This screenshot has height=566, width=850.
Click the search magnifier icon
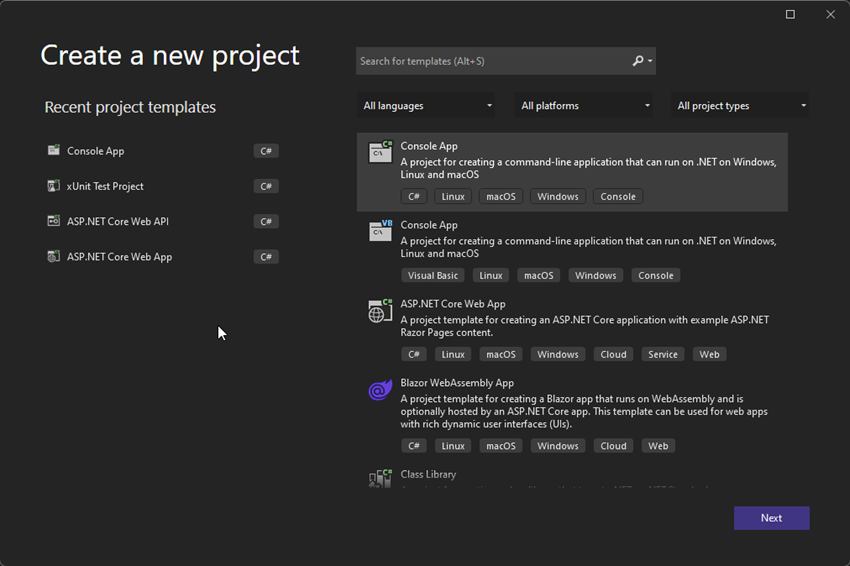tap(638, 61)
